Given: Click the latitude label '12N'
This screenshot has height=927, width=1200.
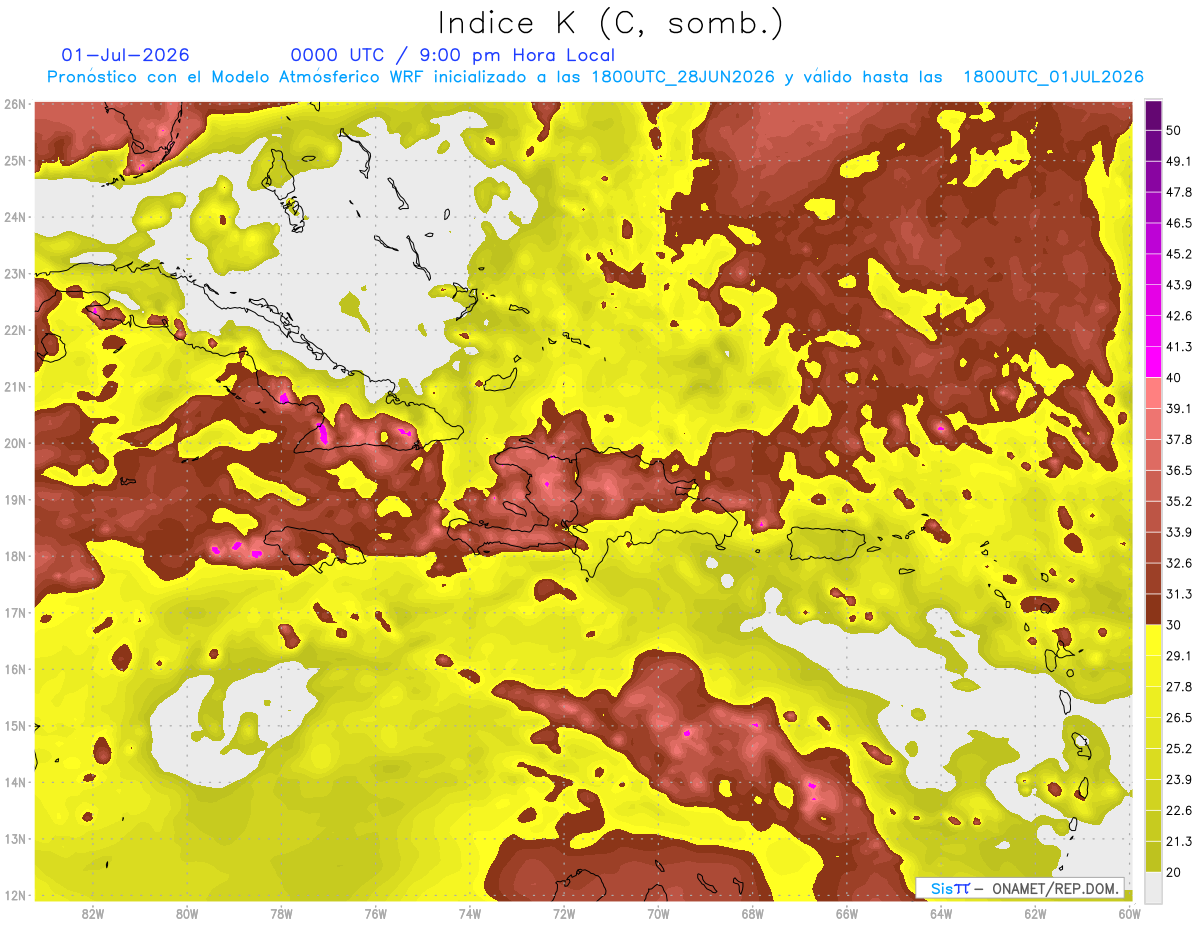Looking at the screenshot, I should (x=14, y=895).
